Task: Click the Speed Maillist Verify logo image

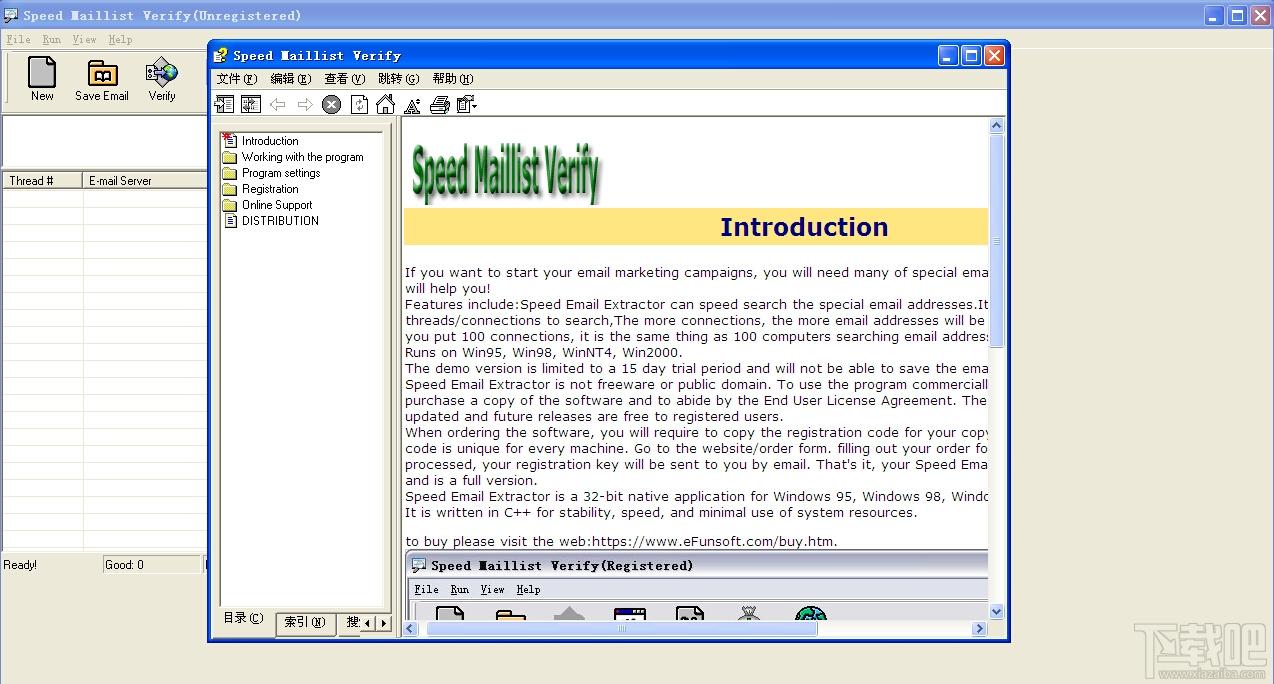Action: pos(505,174)
